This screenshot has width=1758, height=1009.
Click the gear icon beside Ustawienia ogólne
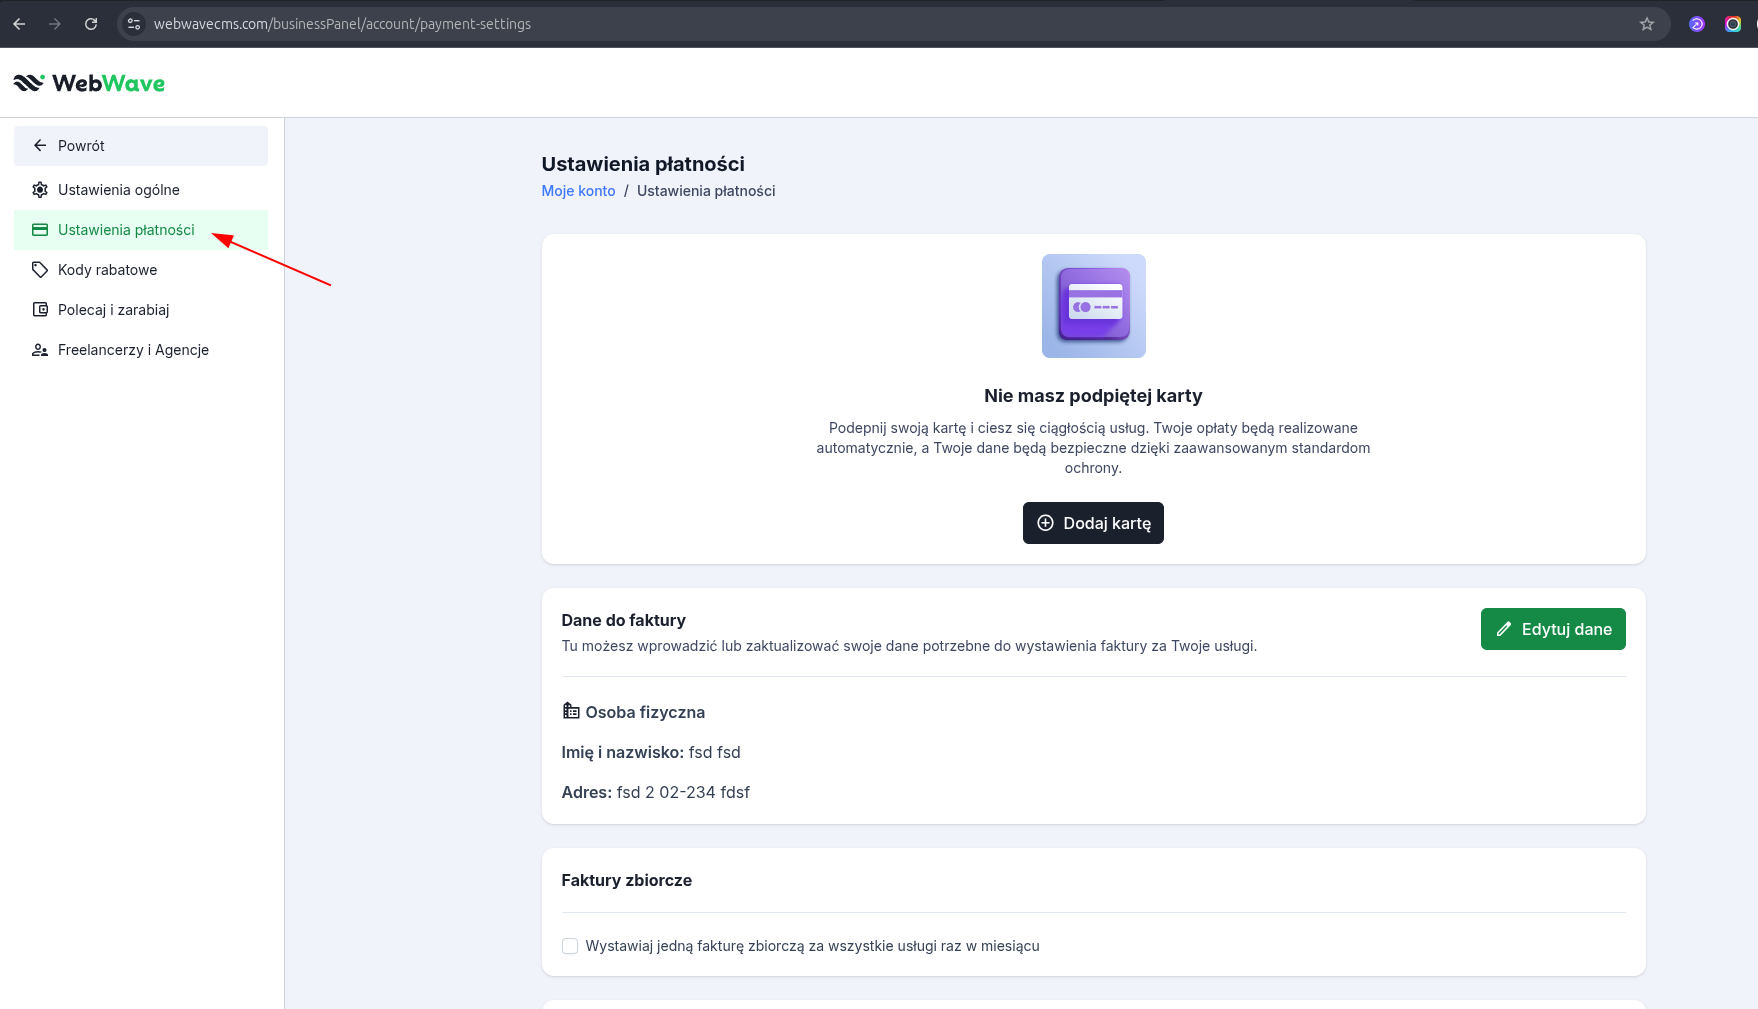click(40, 190)
